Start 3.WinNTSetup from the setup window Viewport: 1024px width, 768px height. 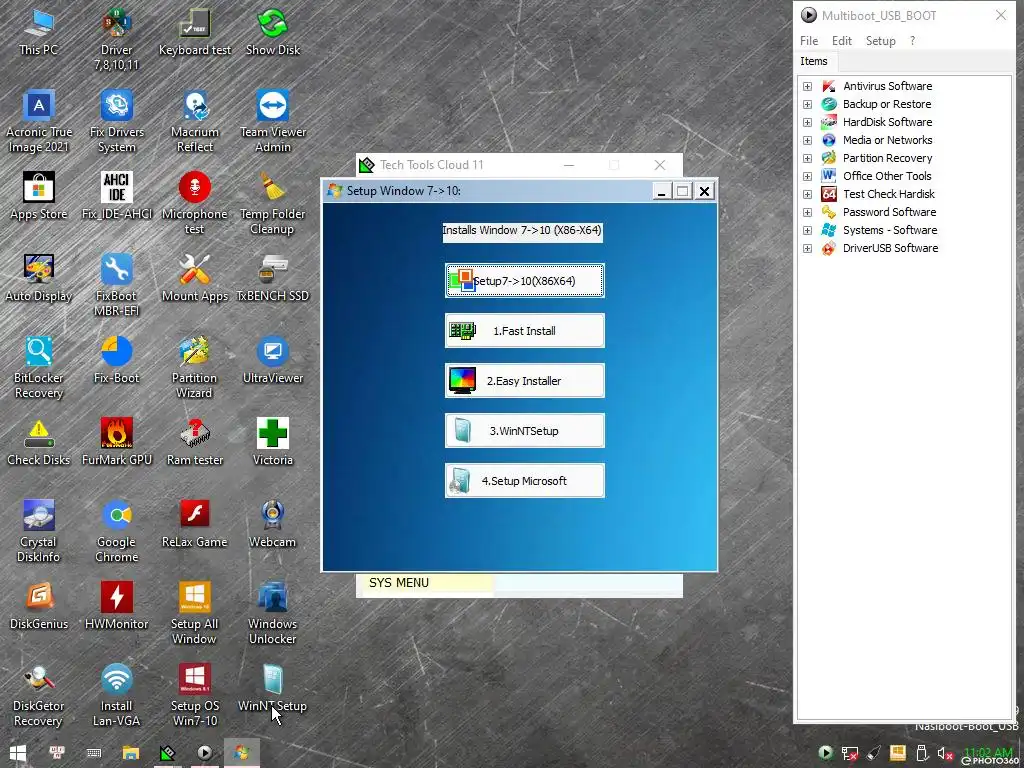click(524, 430)
